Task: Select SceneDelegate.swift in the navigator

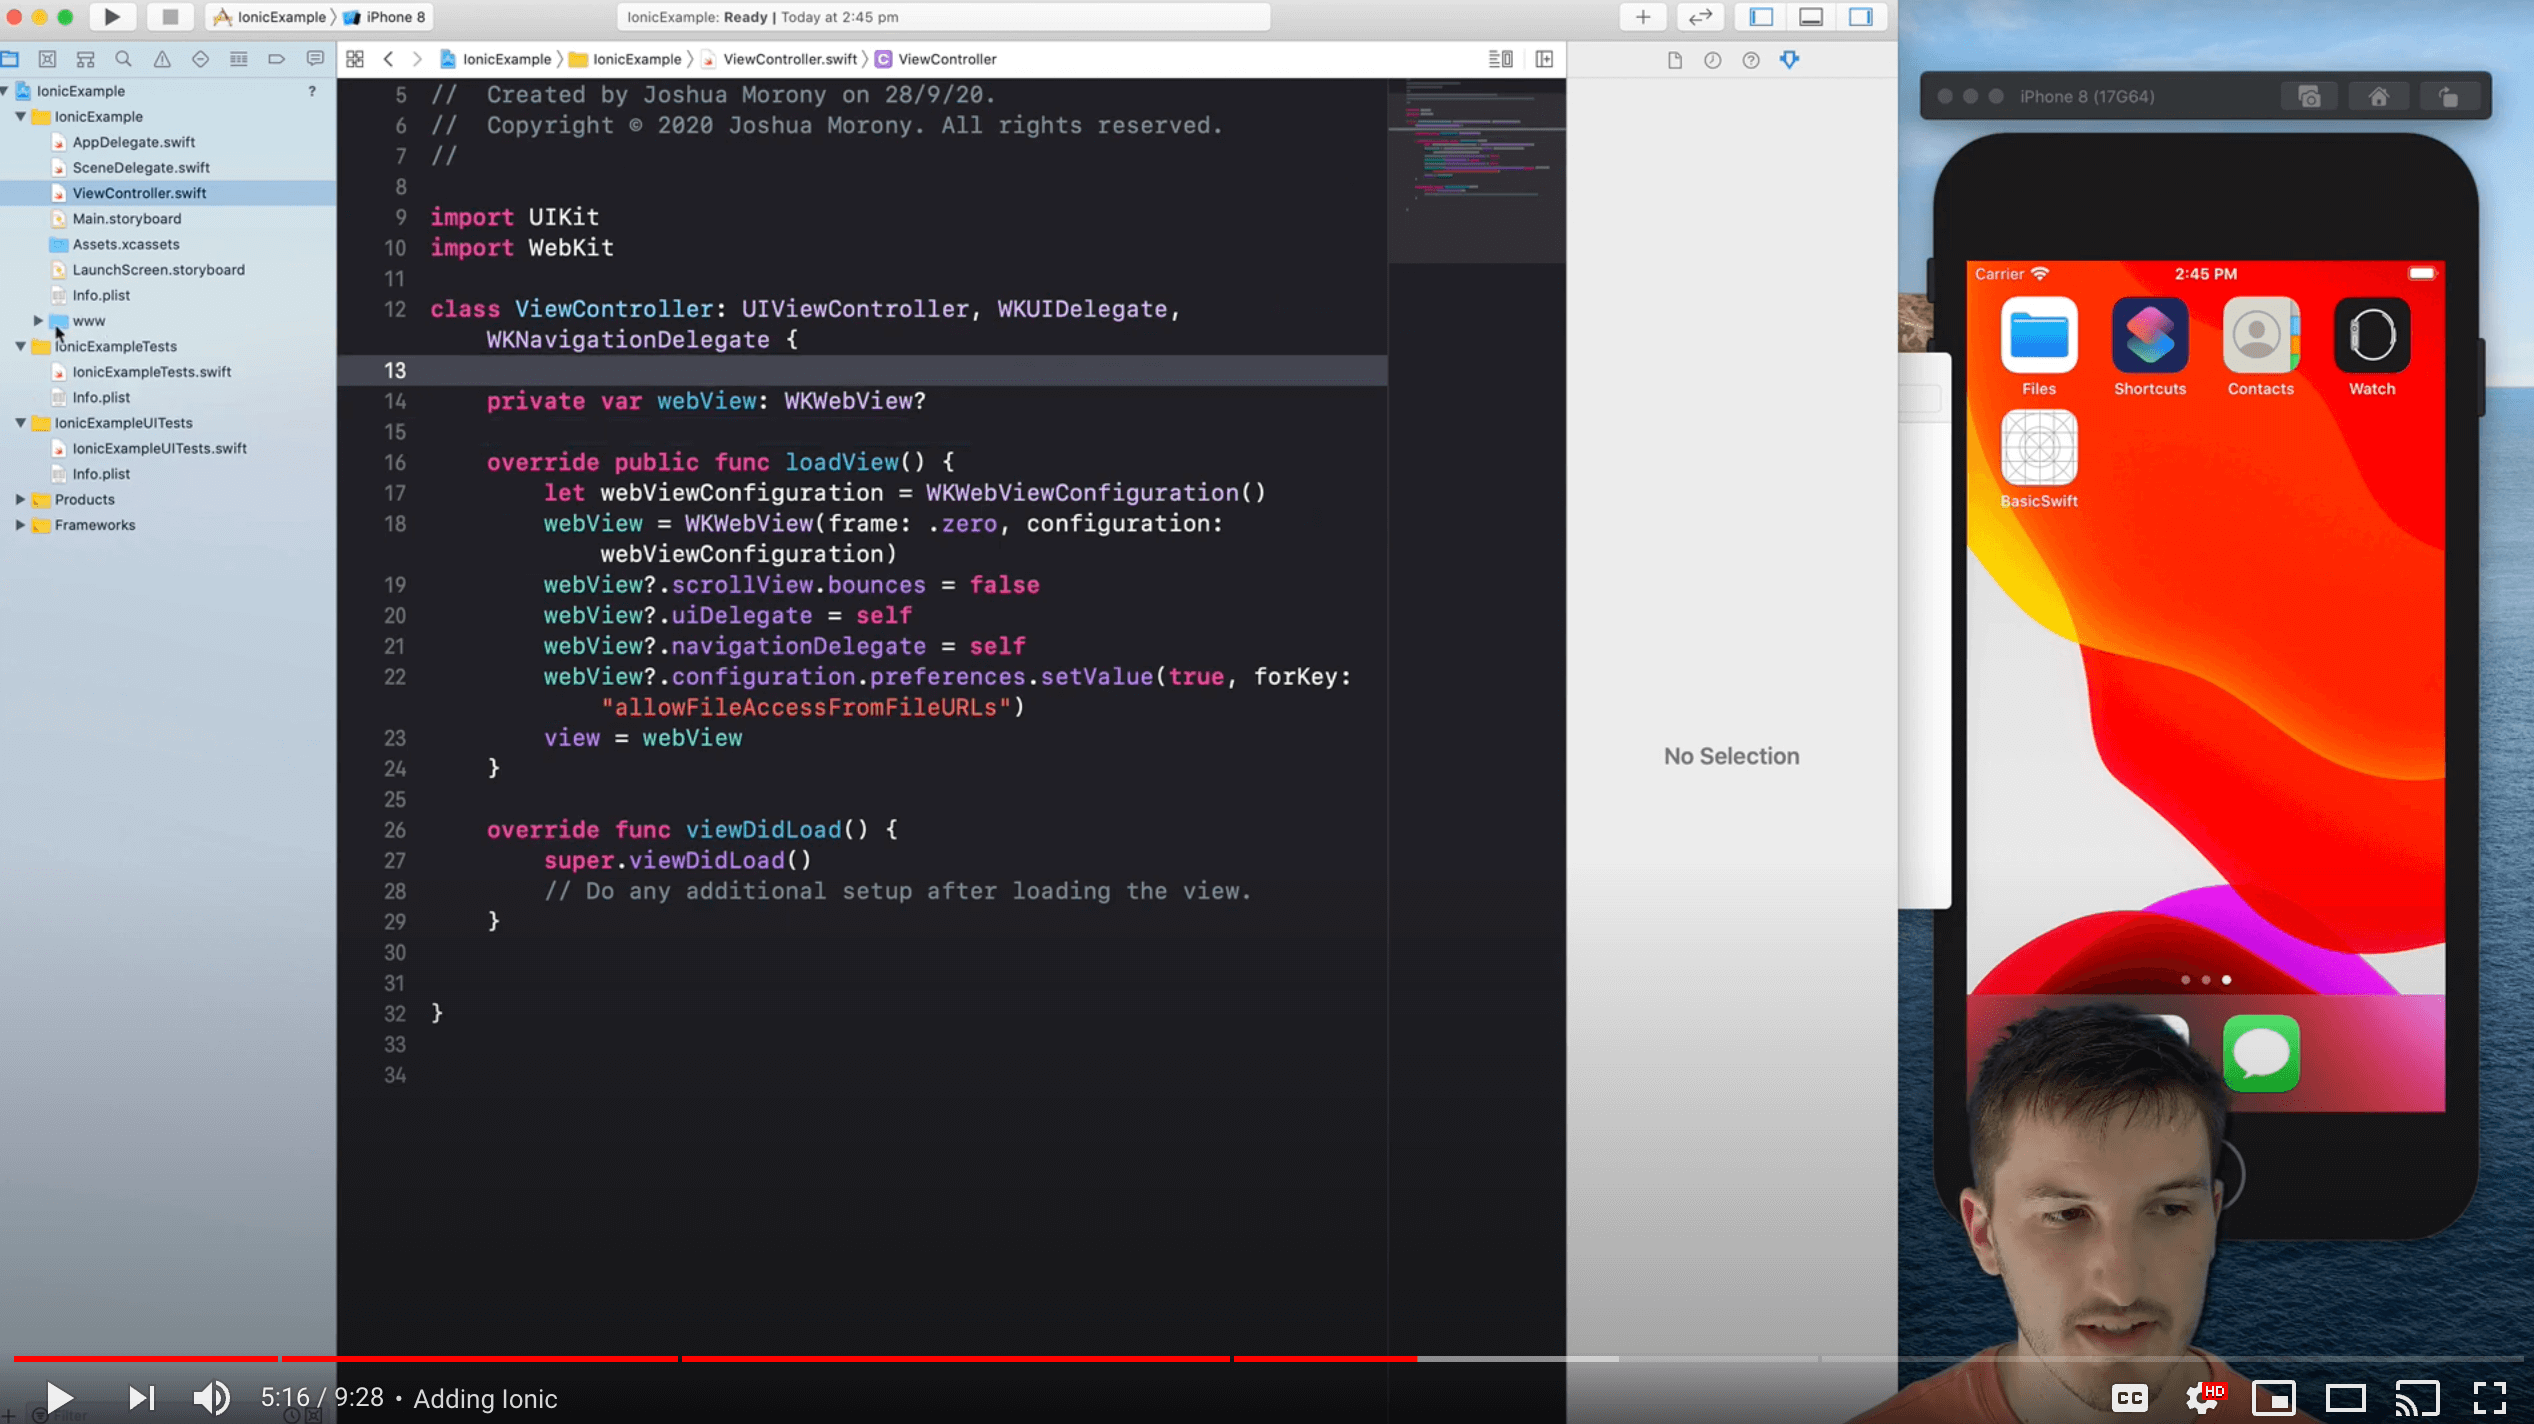Action: [x=140, y=168]
